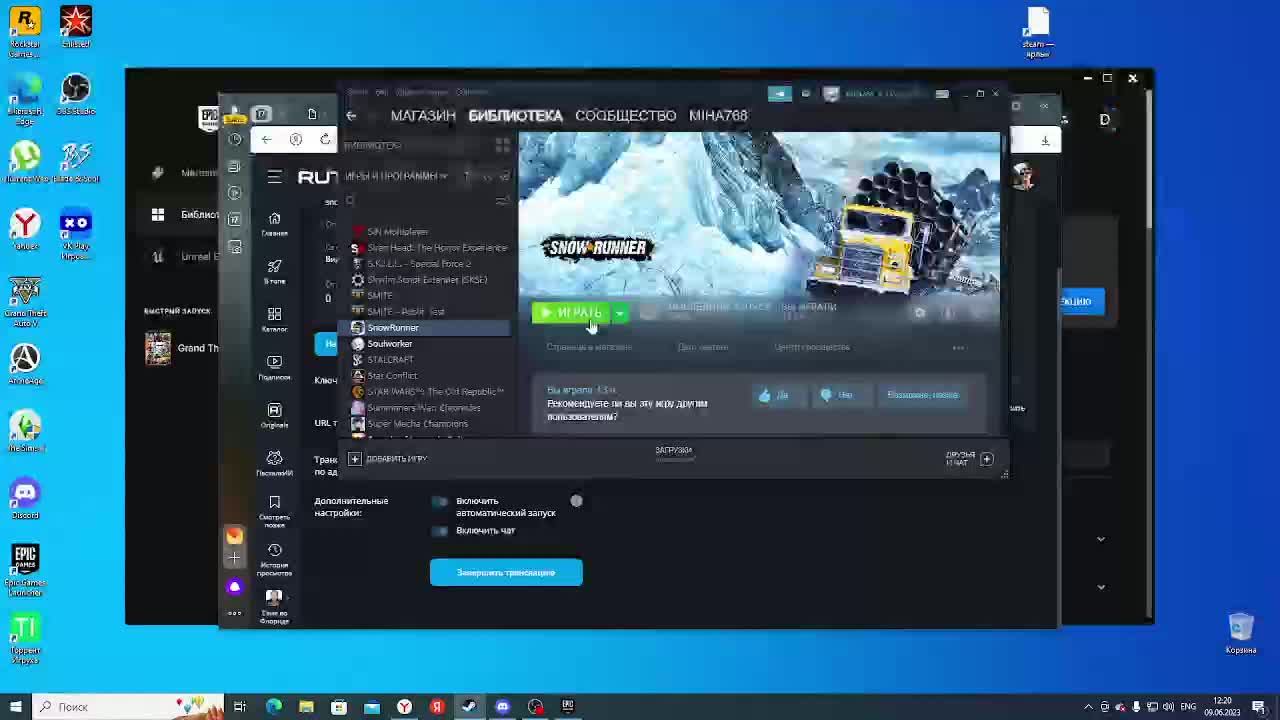Click the 'Добавить игру' plus button
The image size is (1280, 720).
[x=355, y=459]
